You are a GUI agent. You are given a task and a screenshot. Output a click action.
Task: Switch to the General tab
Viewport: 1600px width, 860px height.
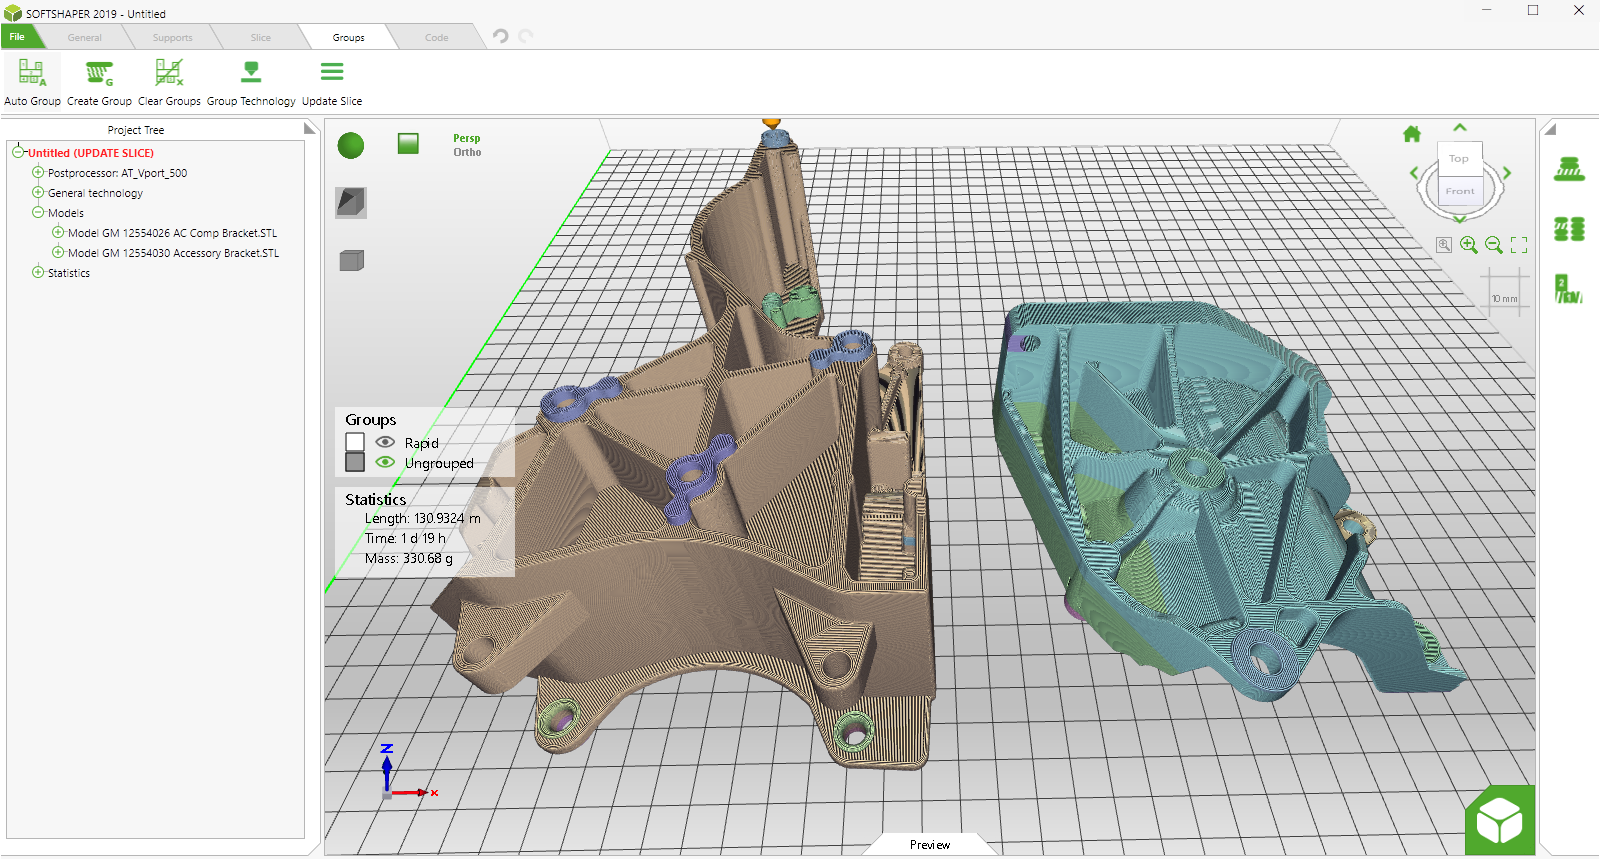tap(85, 38)
